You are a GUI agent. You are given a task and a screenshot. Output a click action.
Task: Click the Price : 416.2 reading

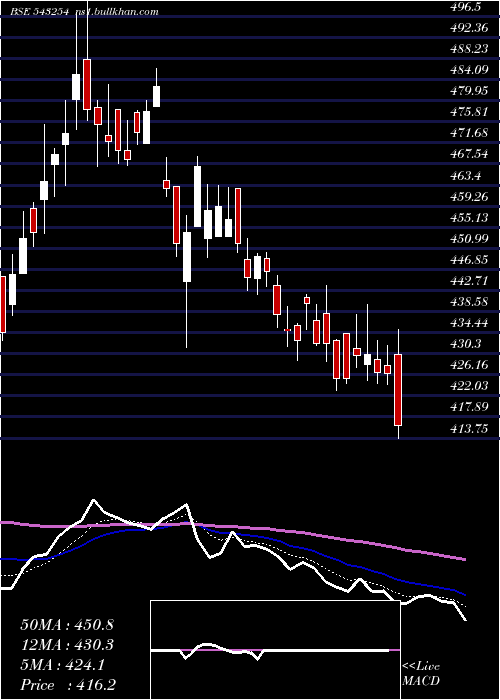pos(69,685)
